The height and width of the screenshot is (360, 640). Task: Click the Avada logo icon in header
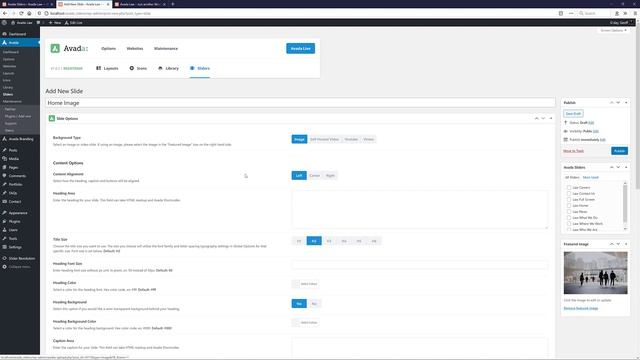click(55, 49)
